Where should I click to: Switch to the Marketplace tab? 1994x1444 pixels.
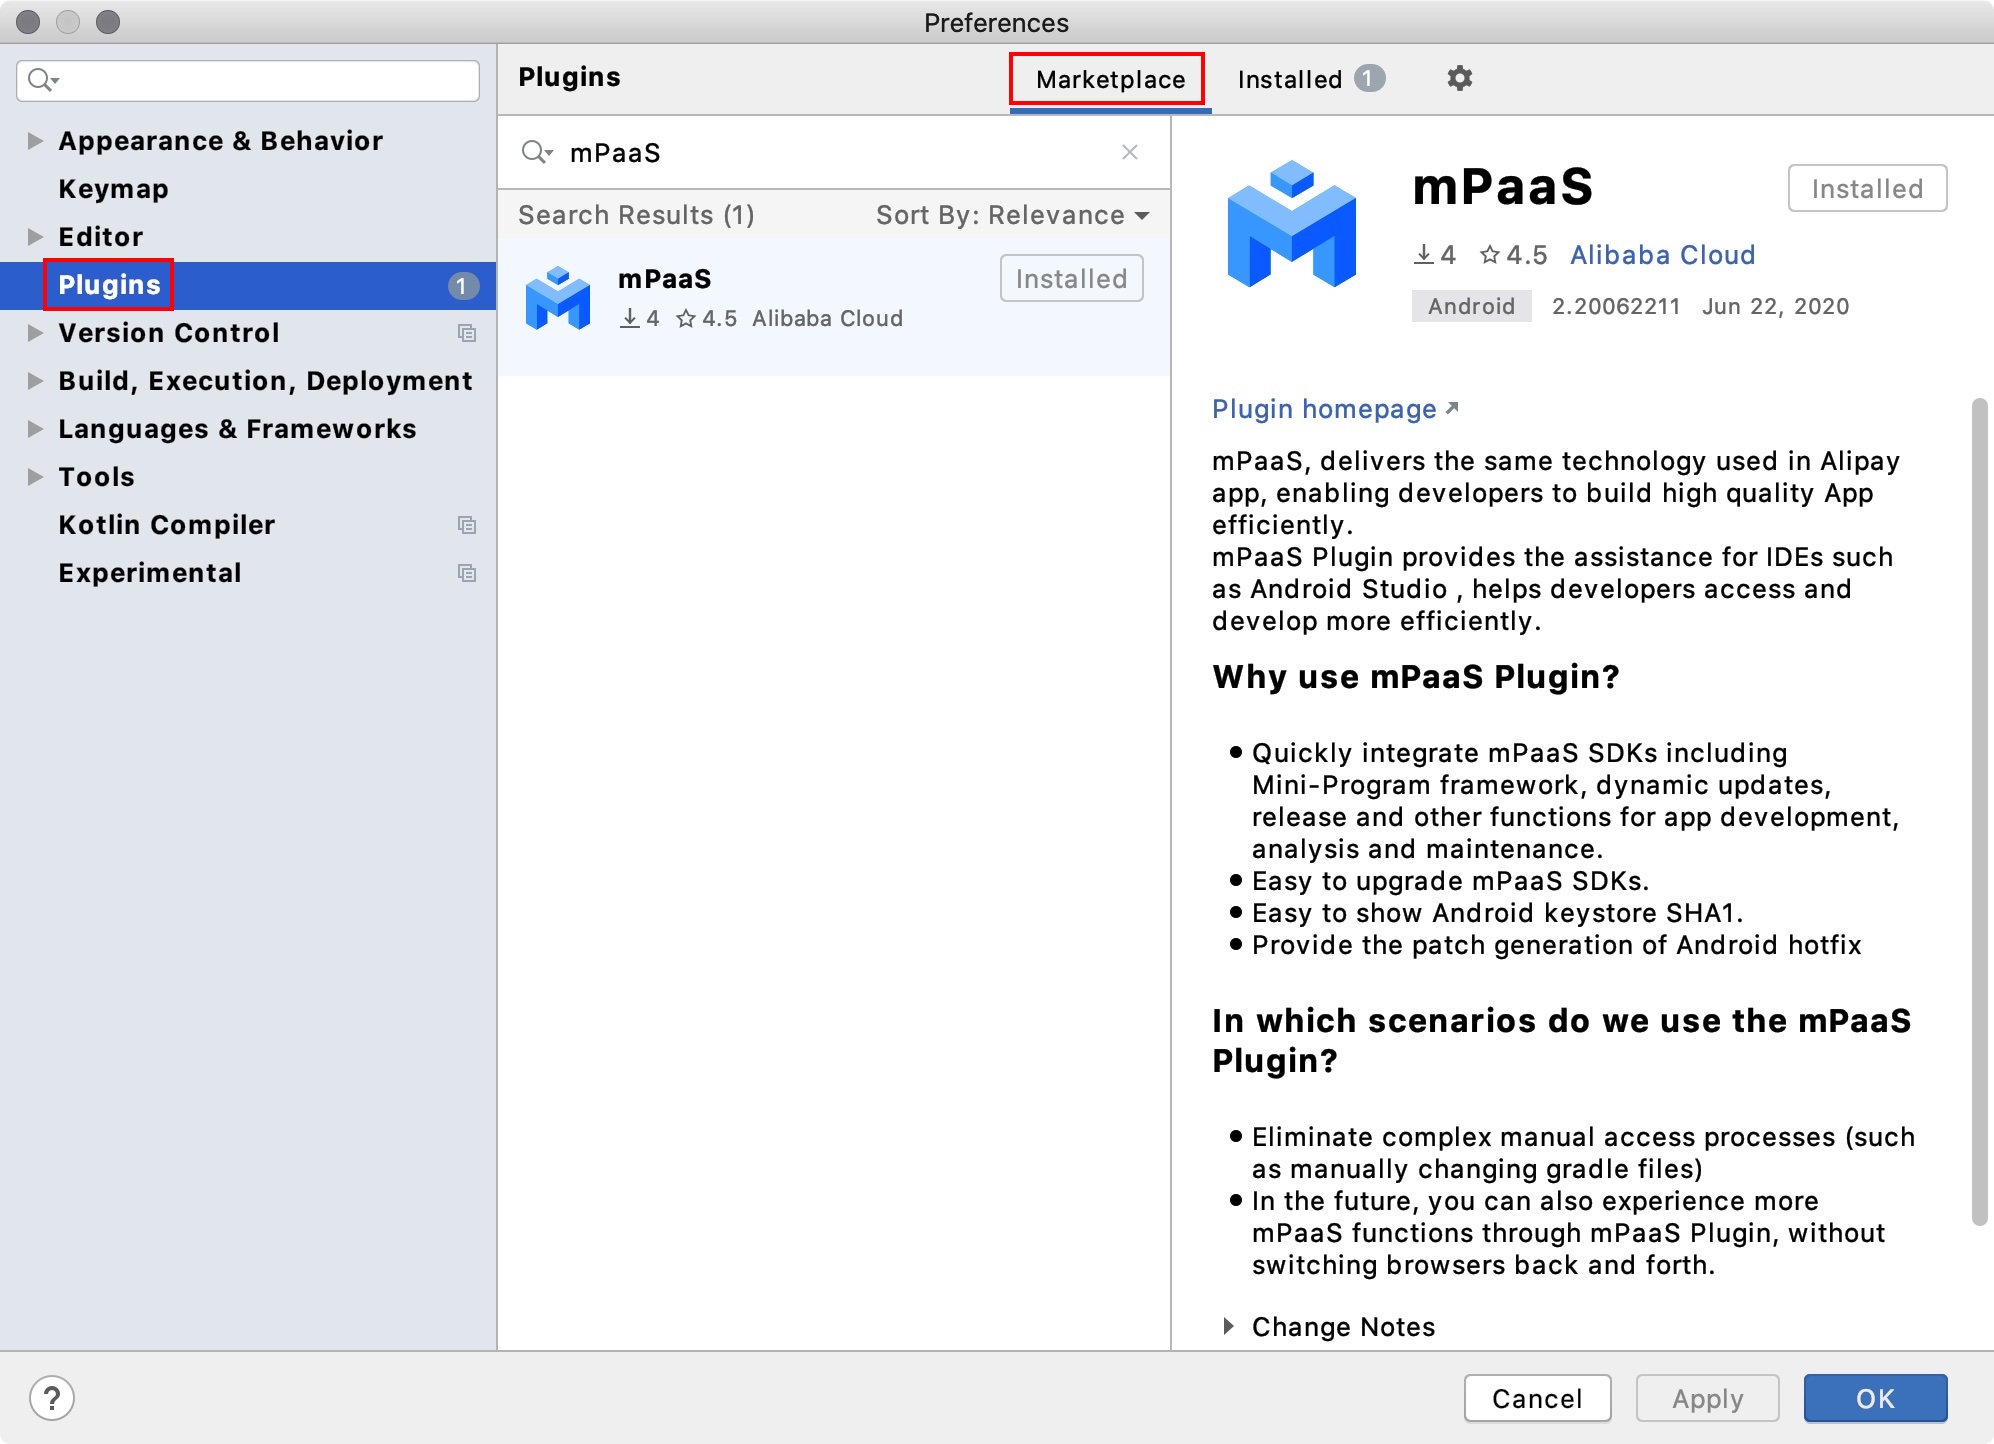coord(1110,80)
